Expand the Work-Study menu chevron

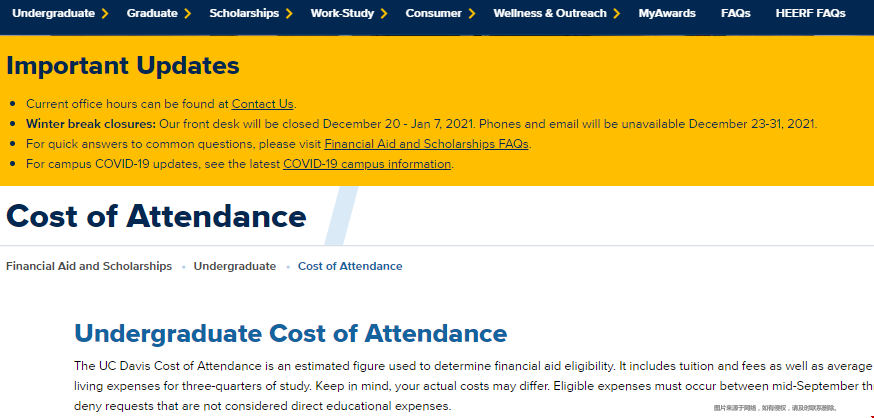[384, 13]
